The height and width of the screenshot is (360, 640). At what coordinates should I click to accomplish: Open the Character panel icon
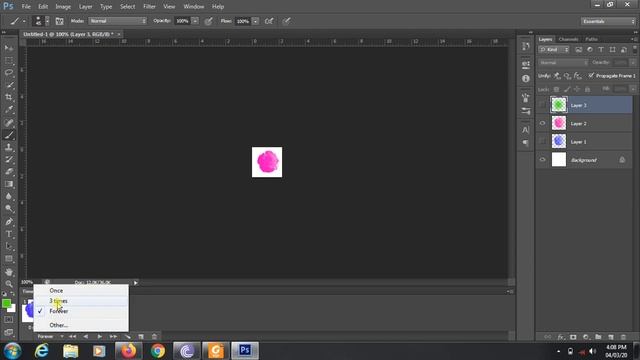coord(526,130)
